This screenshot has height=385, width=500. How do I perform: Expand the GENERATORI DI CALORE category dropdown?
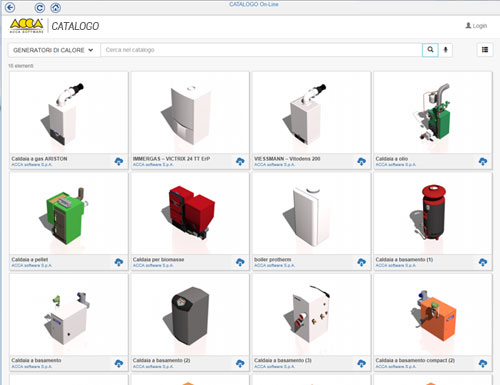[54, 50]
